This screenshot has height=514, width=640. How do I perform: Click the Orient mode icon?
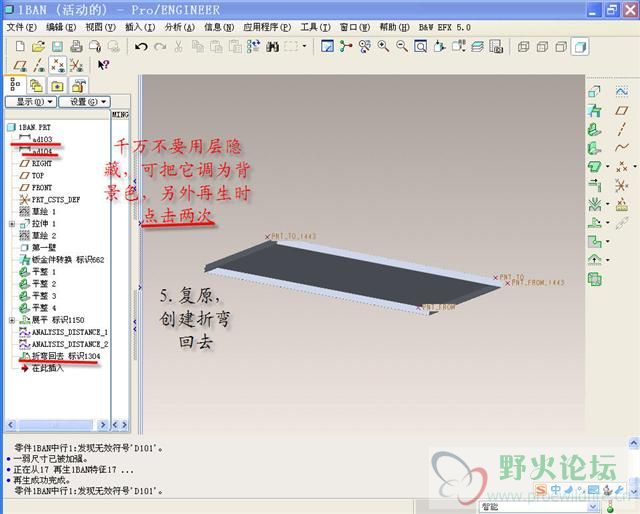[x=364, y=46]
